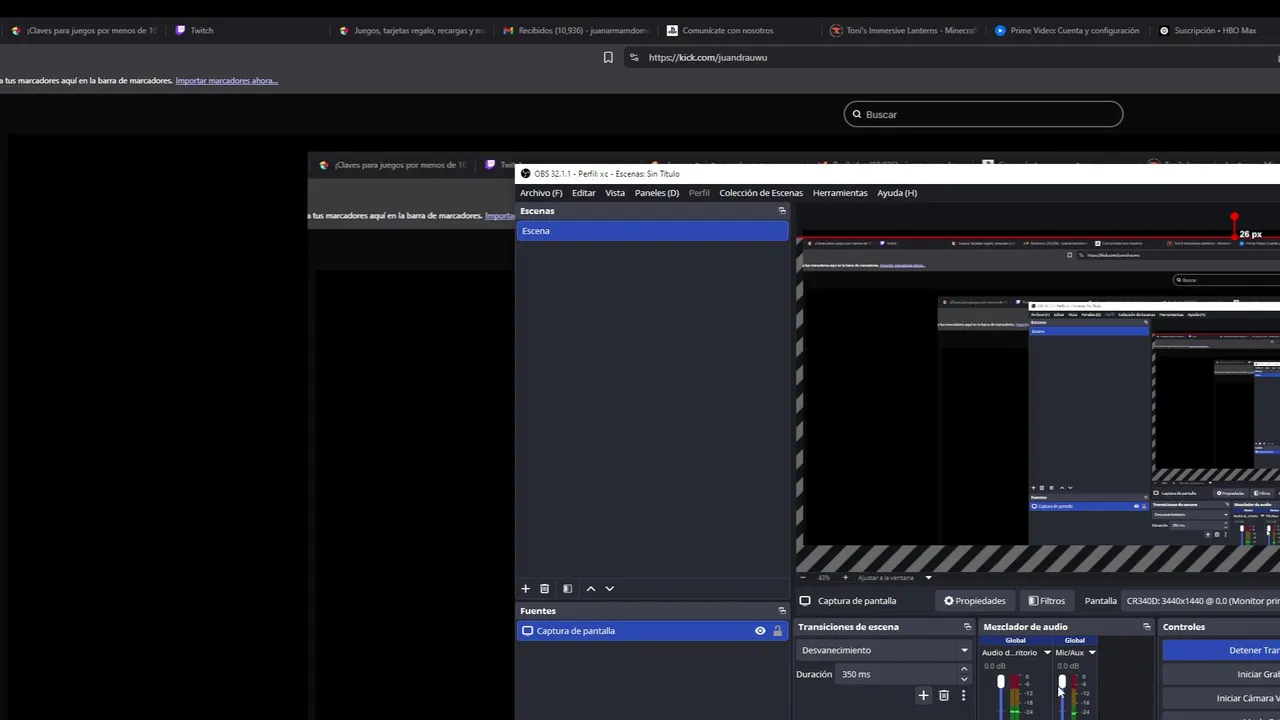Switch to Juegos, tarjetas regalo tab

point(411,31)
